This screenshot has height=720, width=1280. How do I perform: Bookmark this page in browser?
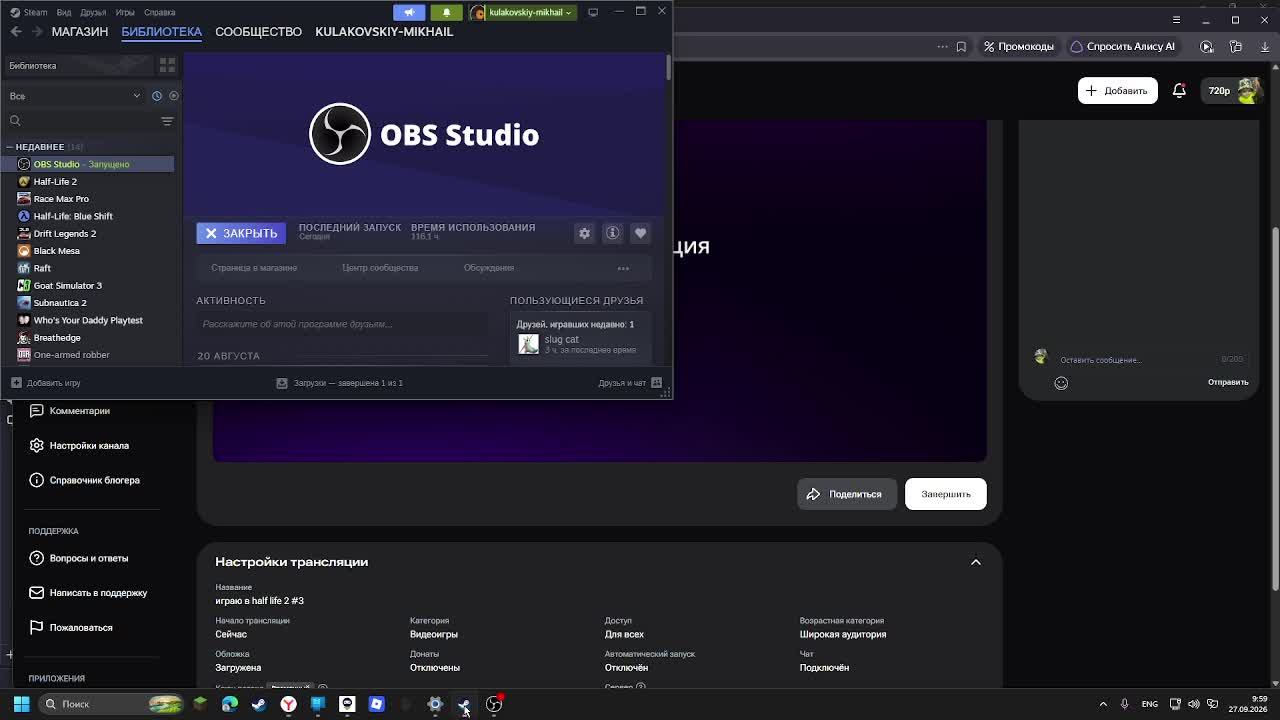(x=961, y=46)
